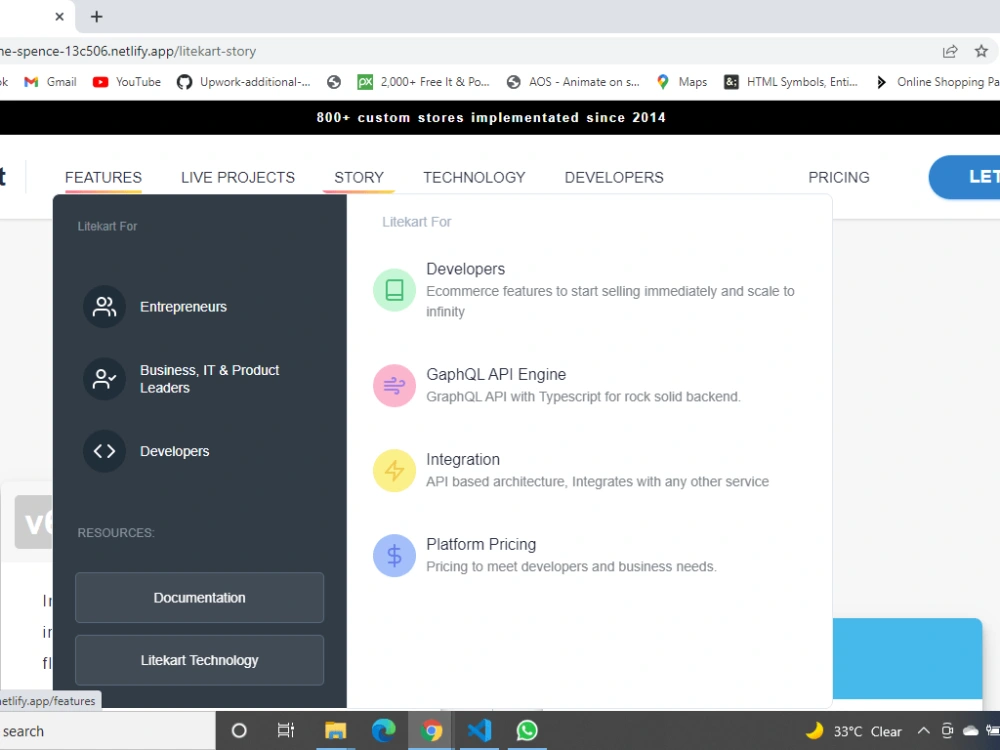Select Developers link in the dark panel

[174, 451]
